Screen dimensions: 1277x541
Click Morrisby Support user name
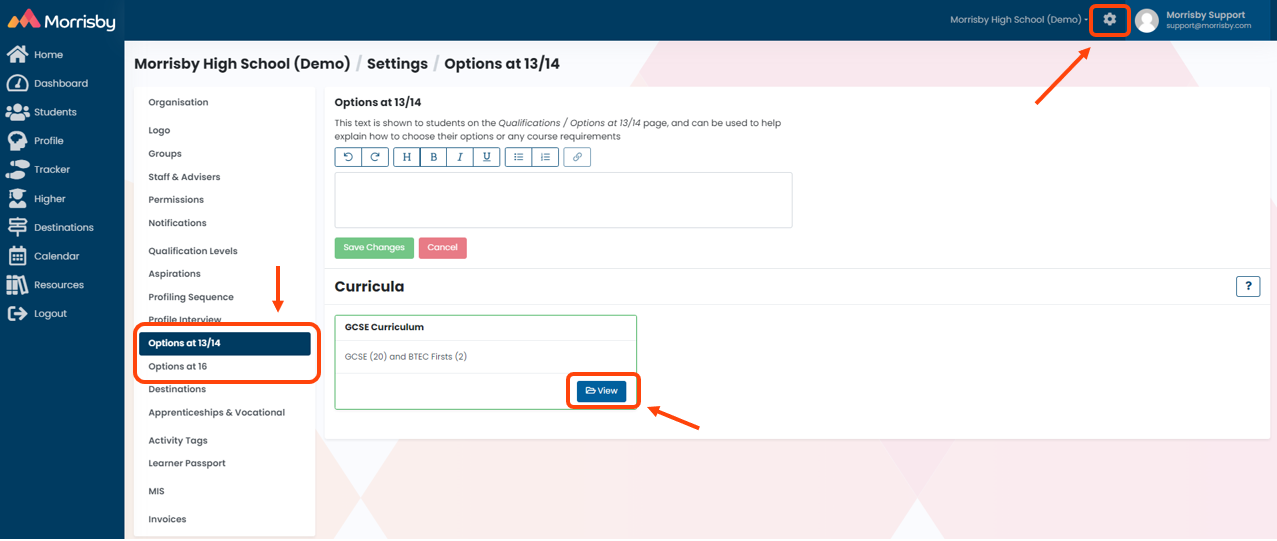click(x=1205, y=15)
